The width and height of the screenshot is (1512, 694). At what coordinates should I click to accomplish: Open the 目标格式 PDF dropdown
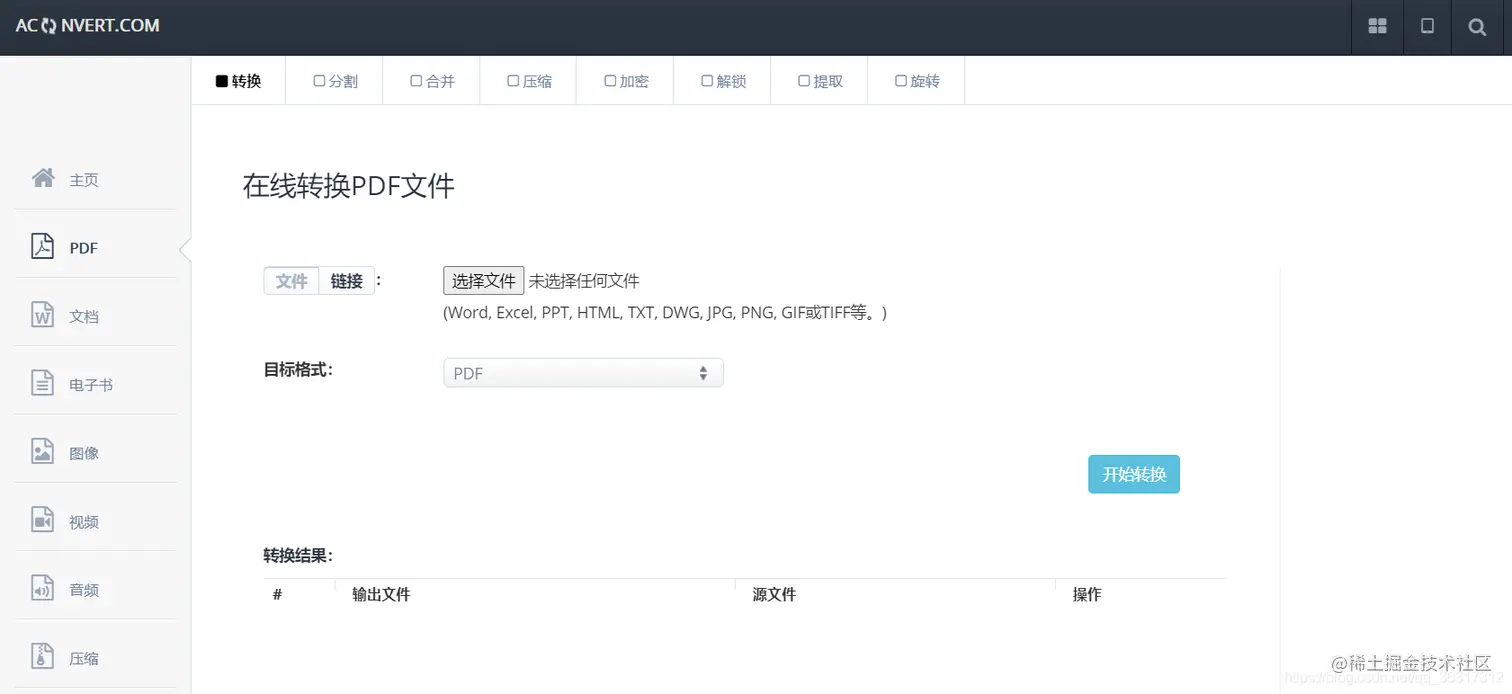tap(583, 373)
